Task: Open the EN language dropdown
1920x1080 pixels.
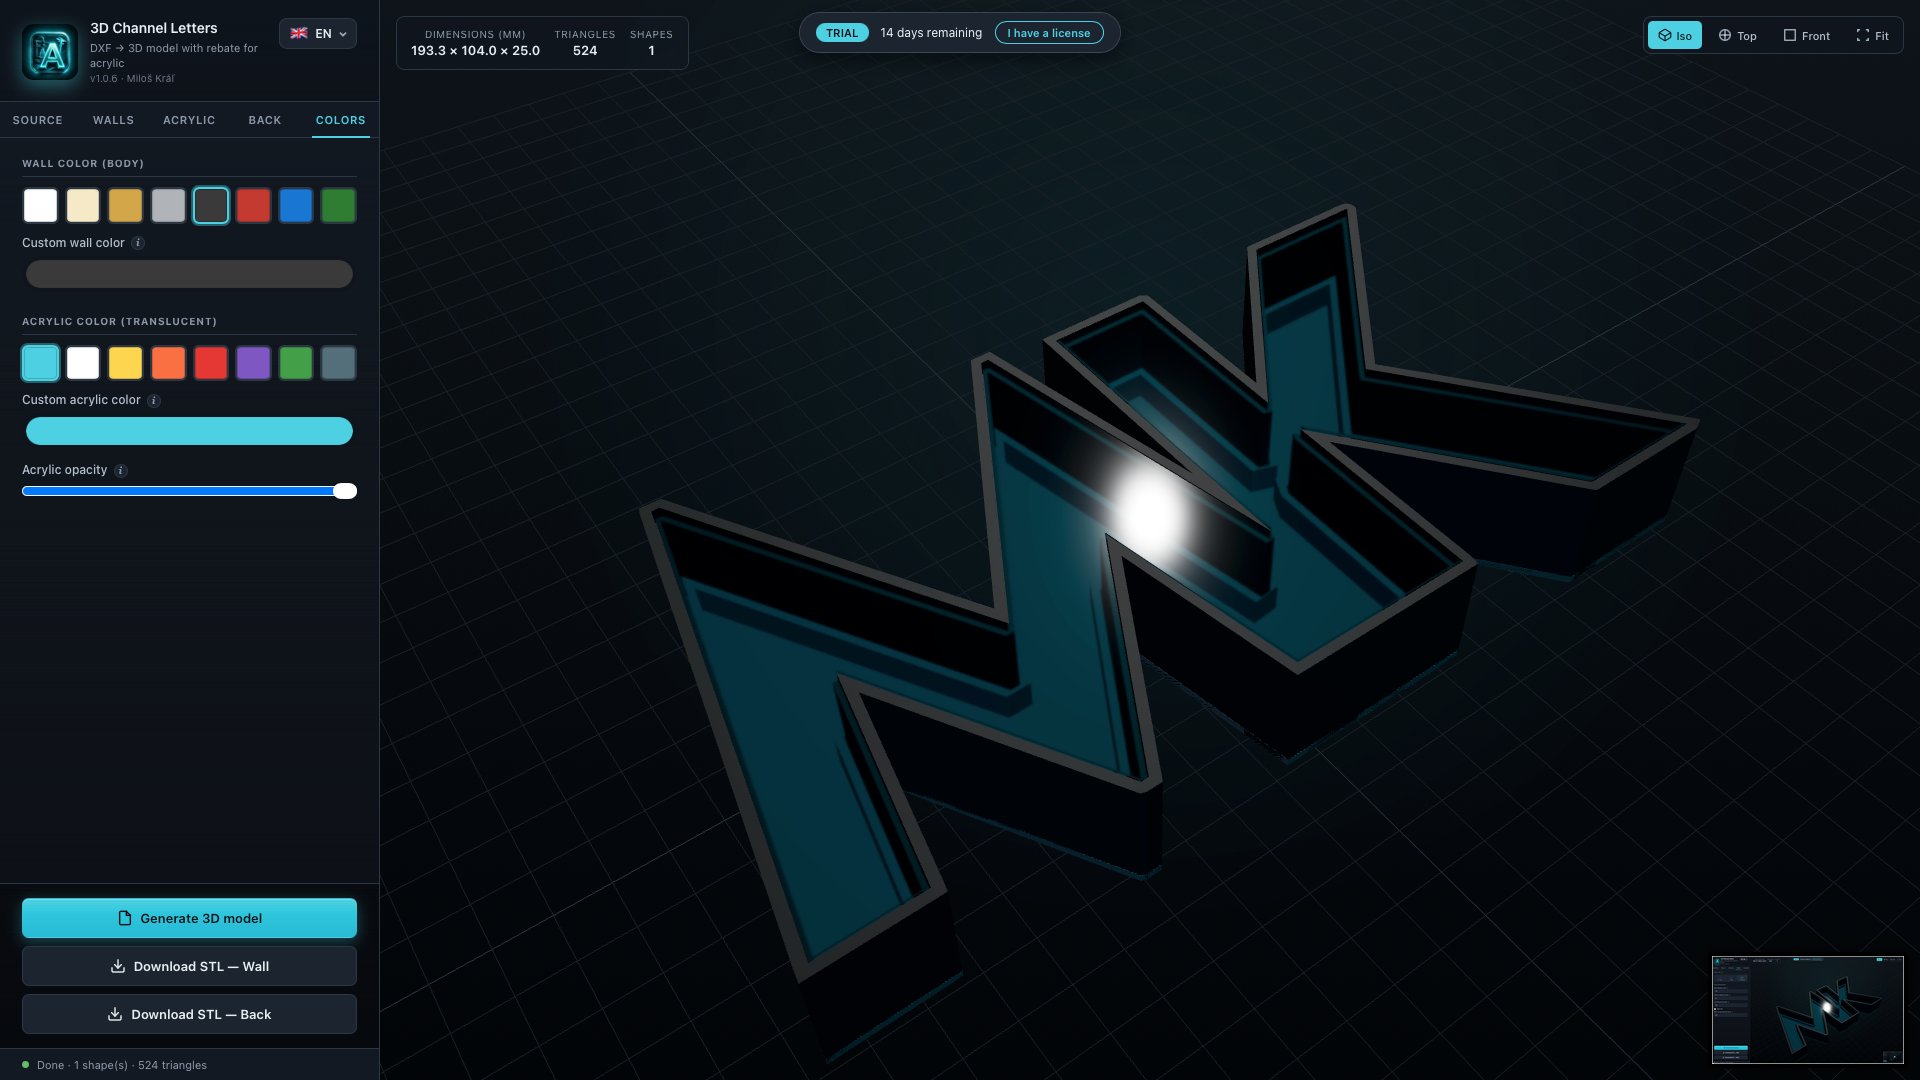Action: point(318,34)
